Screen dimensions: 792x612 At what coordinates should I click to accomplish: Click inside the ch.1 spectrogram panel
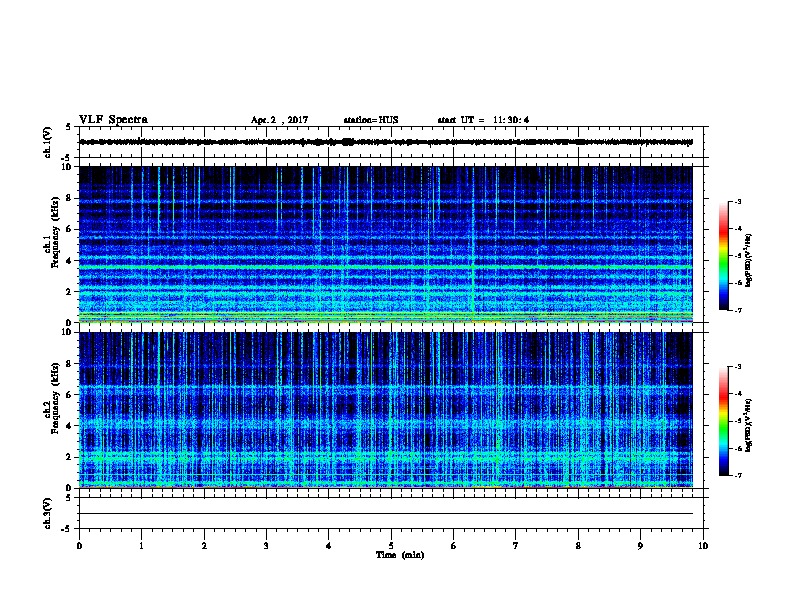click(386, 244)
